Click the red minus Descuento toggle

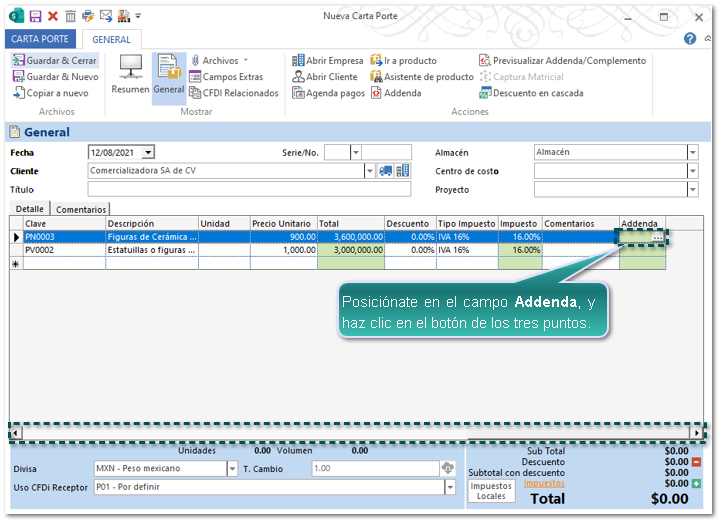(x=696, y=462)
